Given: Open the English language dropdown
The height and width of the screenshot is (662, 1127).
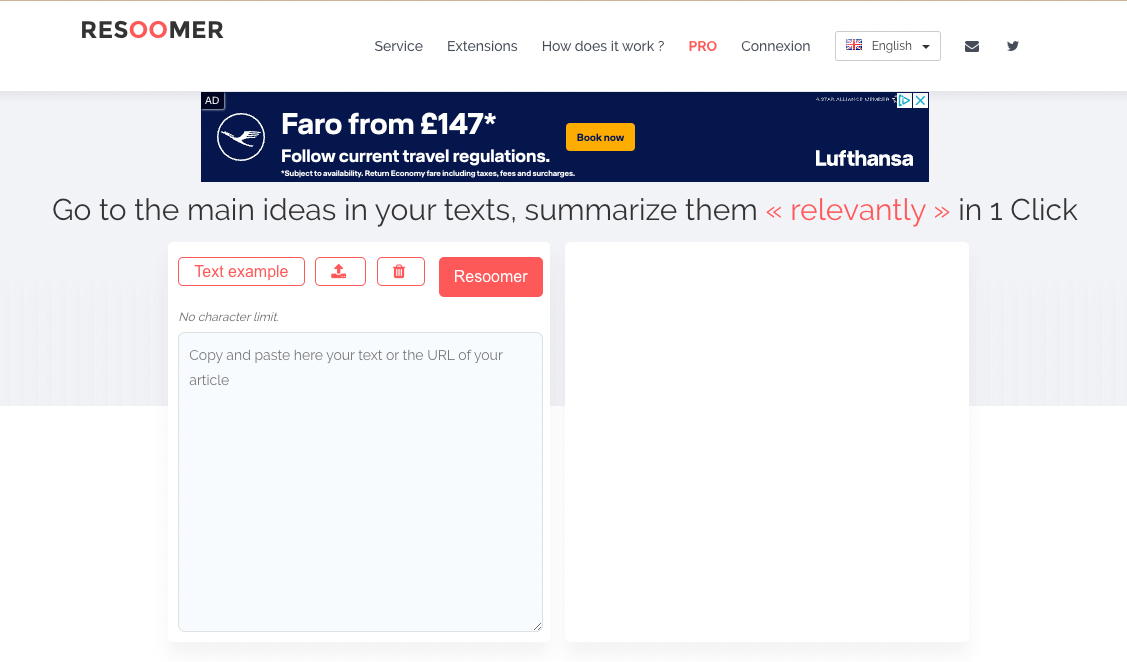Looking at the screenshot, I should click(x=888, y=45).
